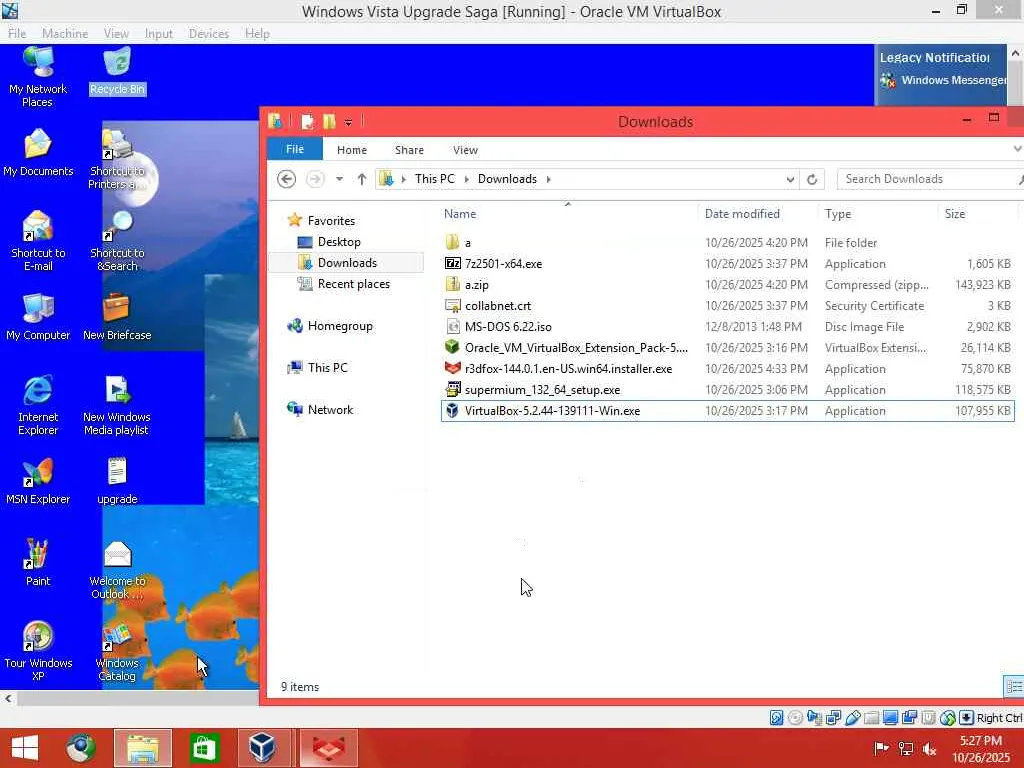Select the Welcome to Outlook icon
The image size is (1024, 768).
(x=118, y=569)
